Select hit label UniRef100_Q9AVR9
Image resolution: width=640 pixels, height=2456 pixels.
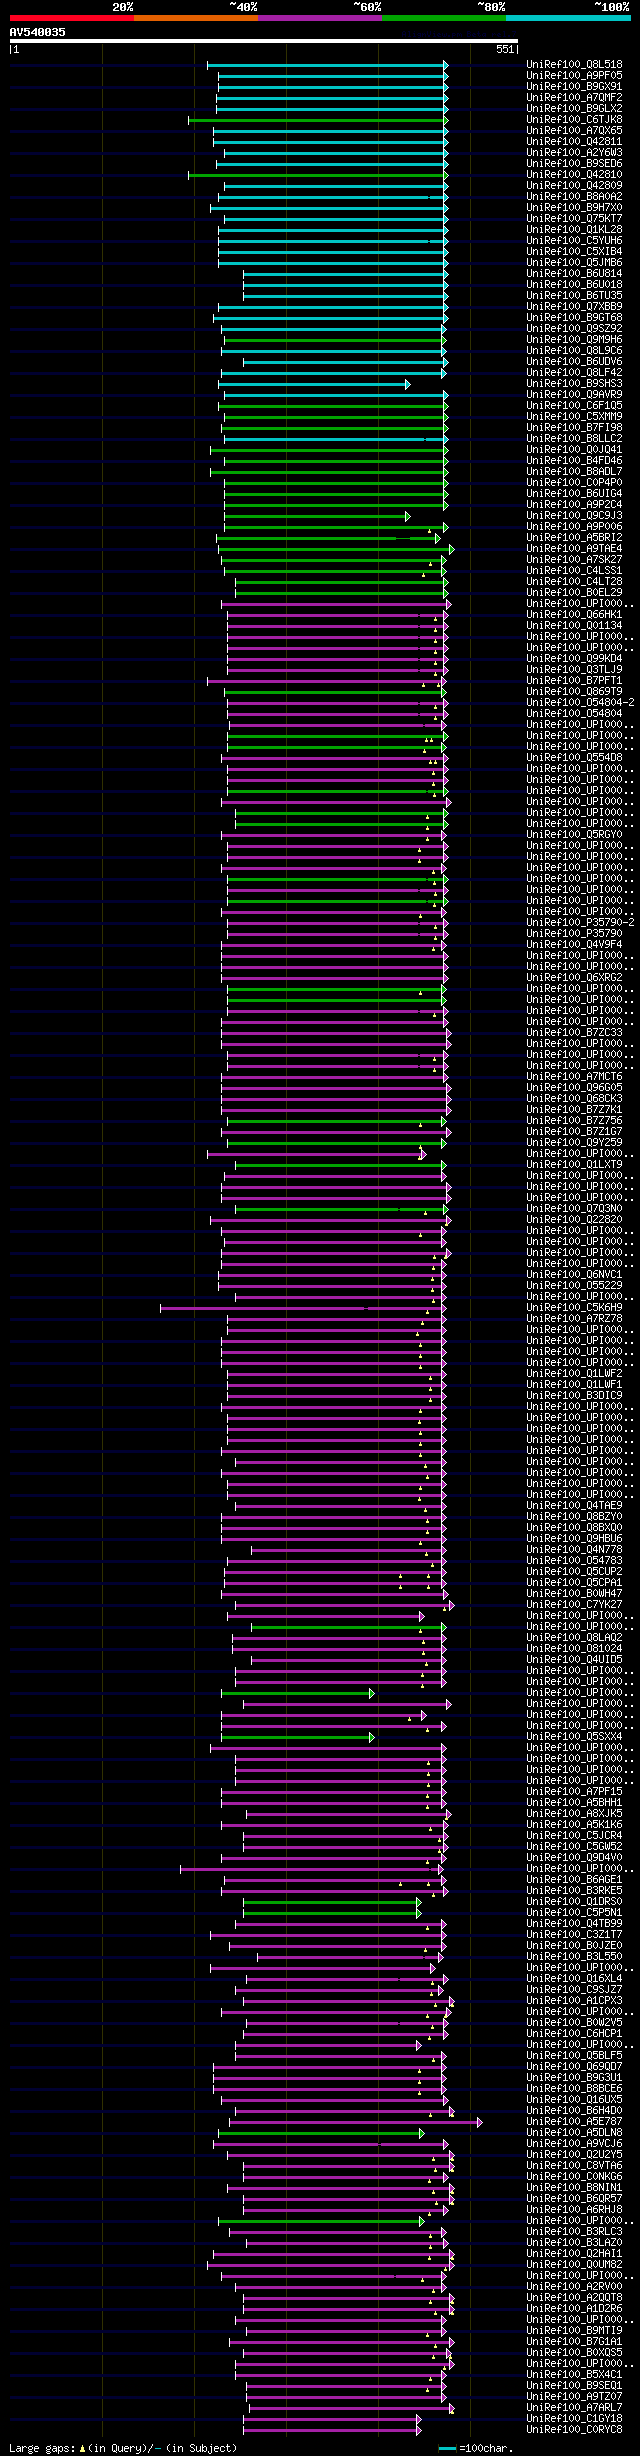pyautogui.click(x=574, y=395)
